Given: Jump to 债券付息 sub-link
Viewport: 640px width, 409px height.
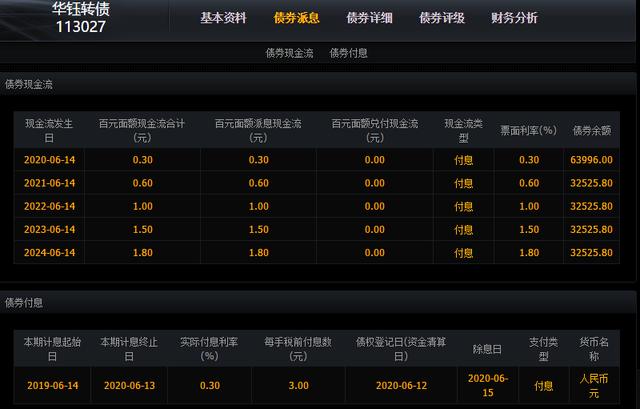Looking at the screenshot, I should click(349, 53).
